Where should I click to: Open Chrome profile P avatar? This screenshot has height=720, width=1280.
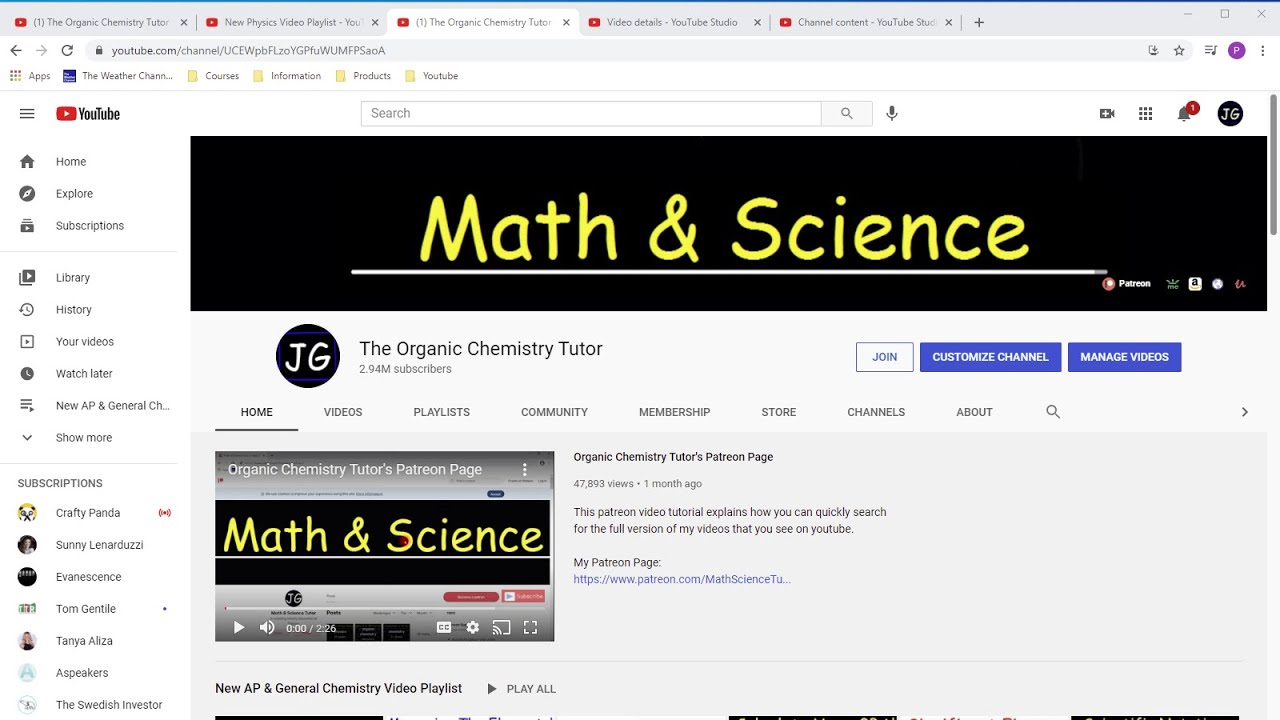1237,50
